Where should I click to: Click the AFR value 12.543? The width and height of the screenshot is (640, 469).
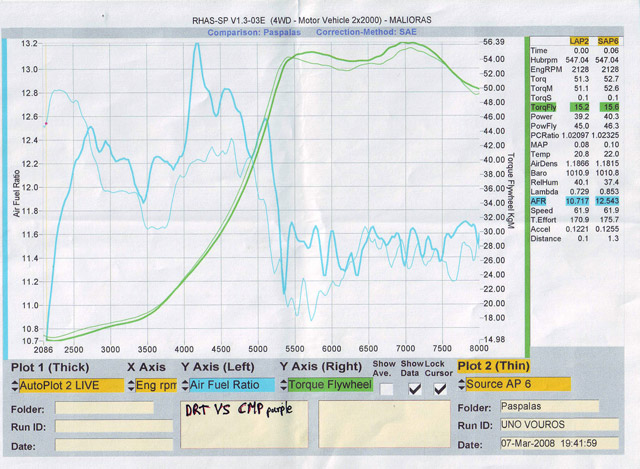(x=607, y=201)
